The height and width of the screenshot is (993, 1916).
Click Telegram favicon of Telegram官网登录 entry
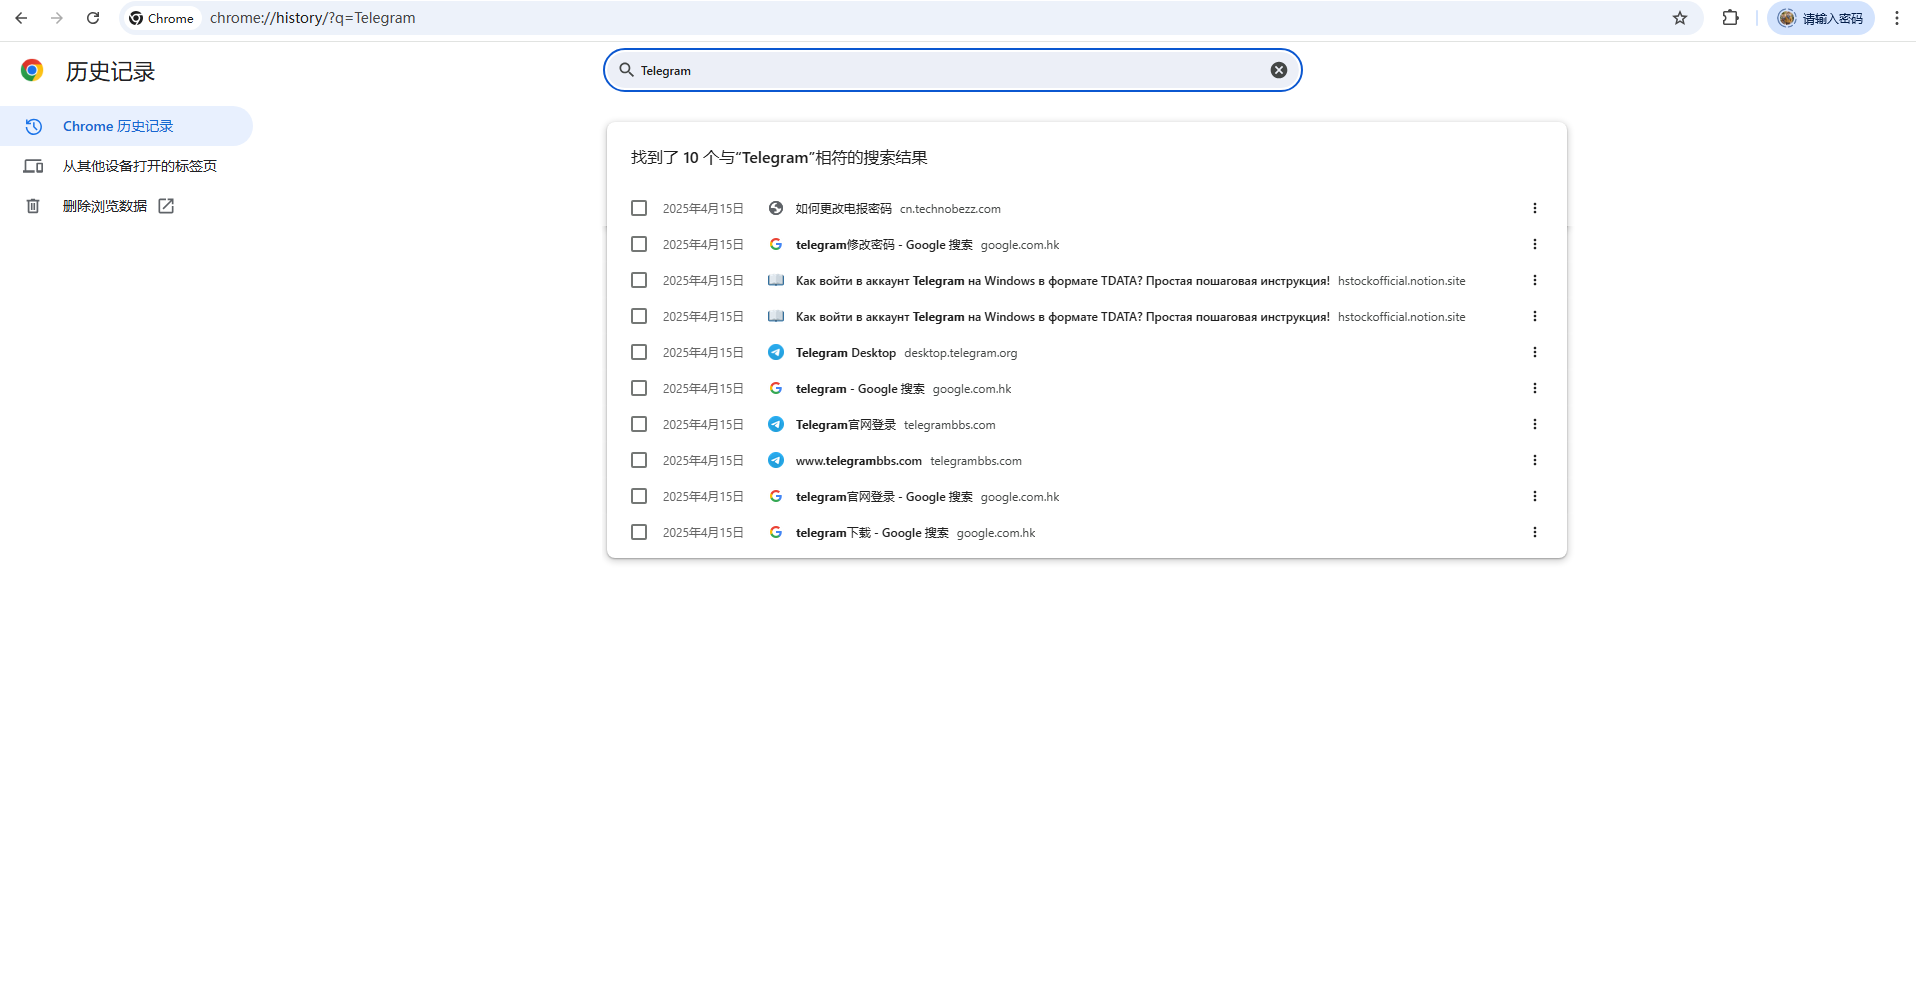[775, 424]
